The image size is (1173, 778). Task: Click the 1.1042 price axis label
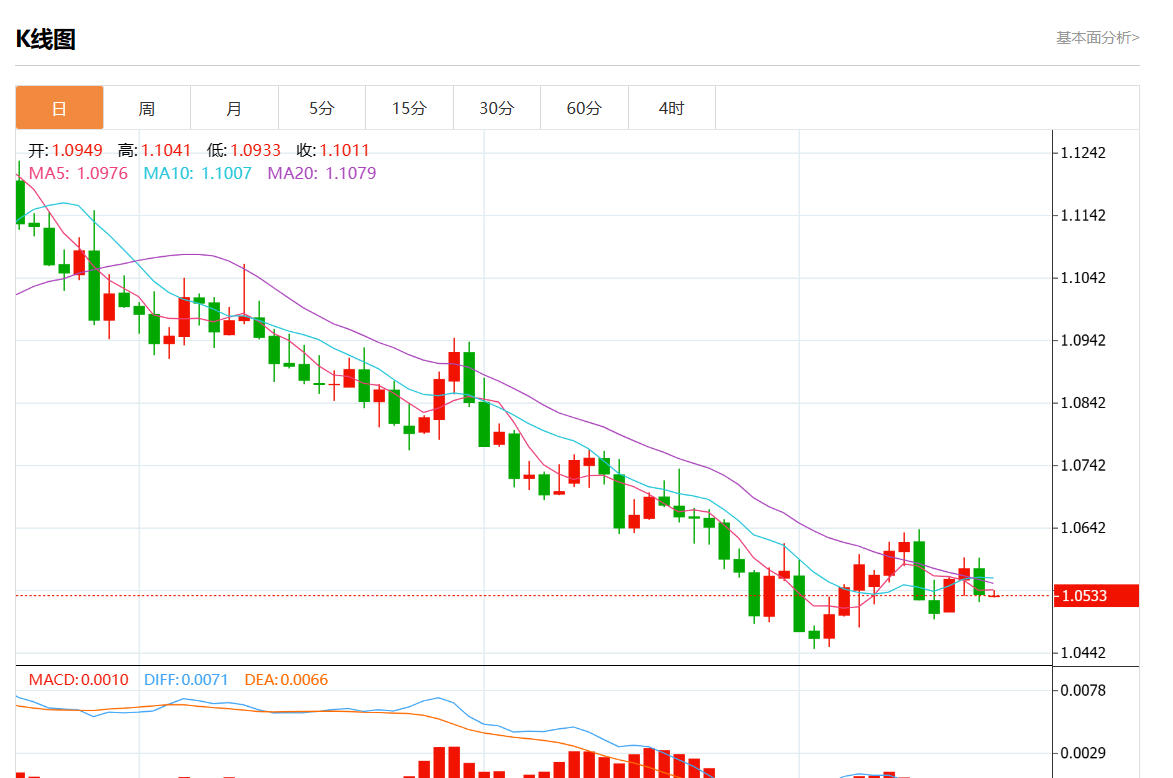pyautogui.click(x=1083, y=278)
